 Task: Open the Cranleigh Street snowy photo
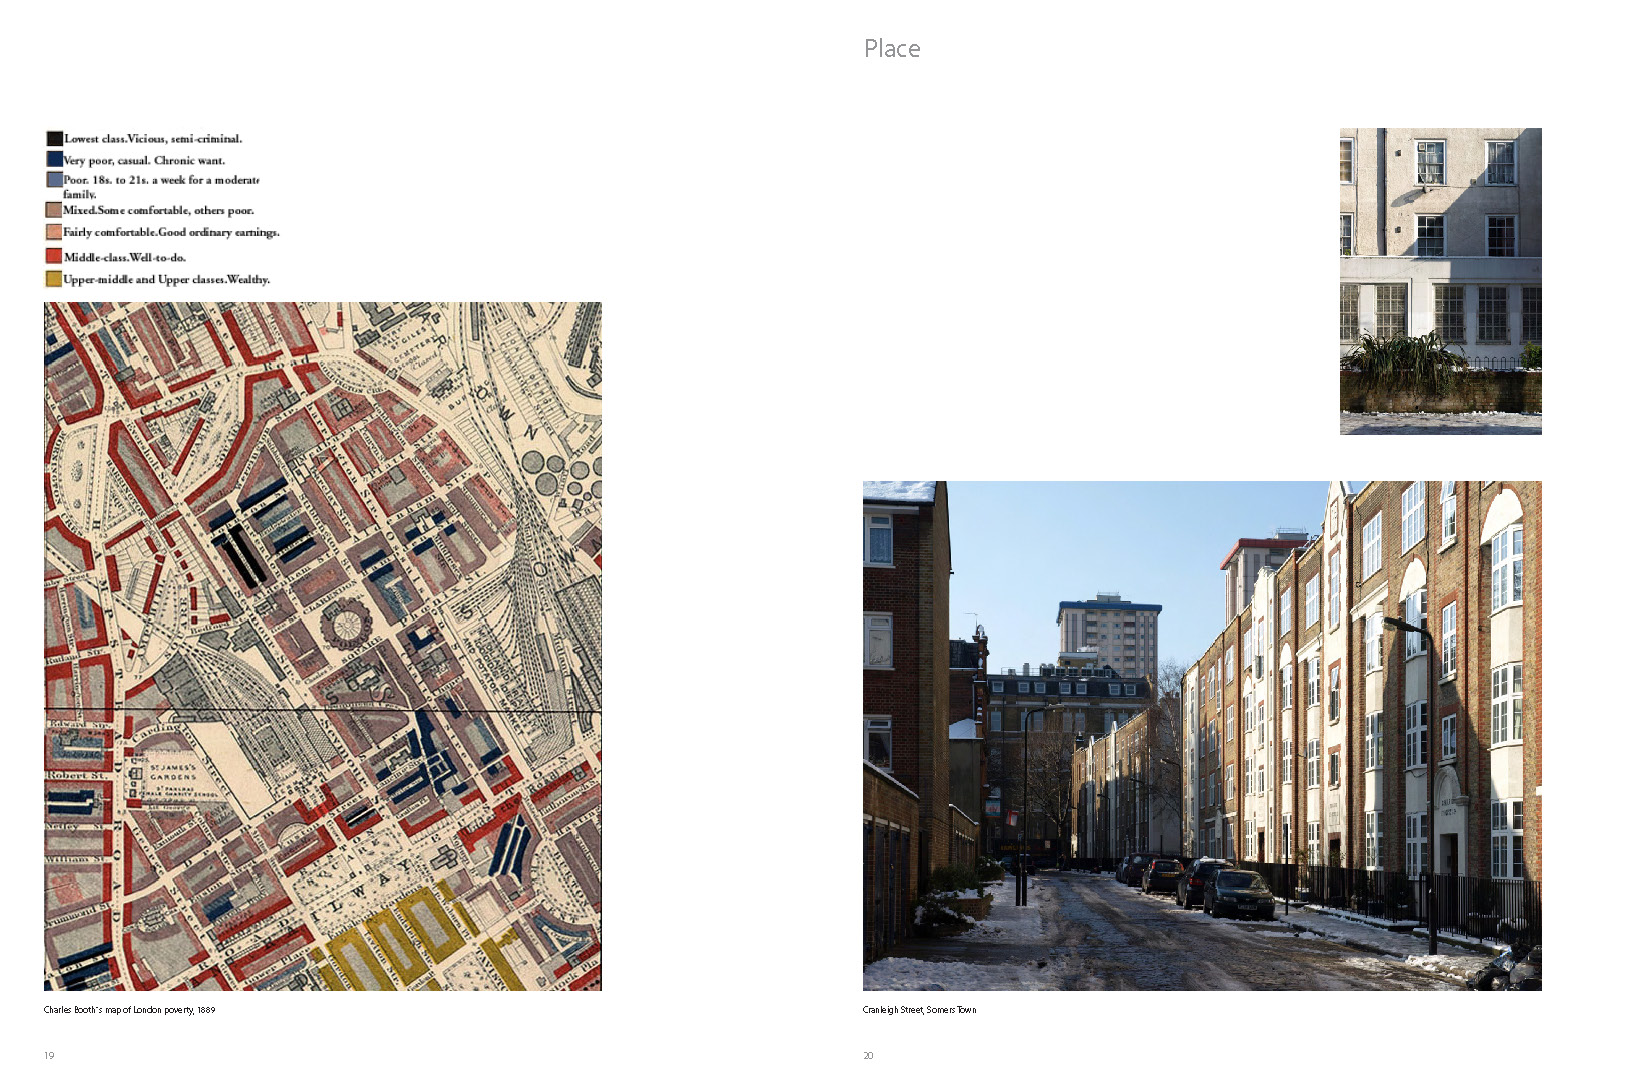[x=1202, y=736]
